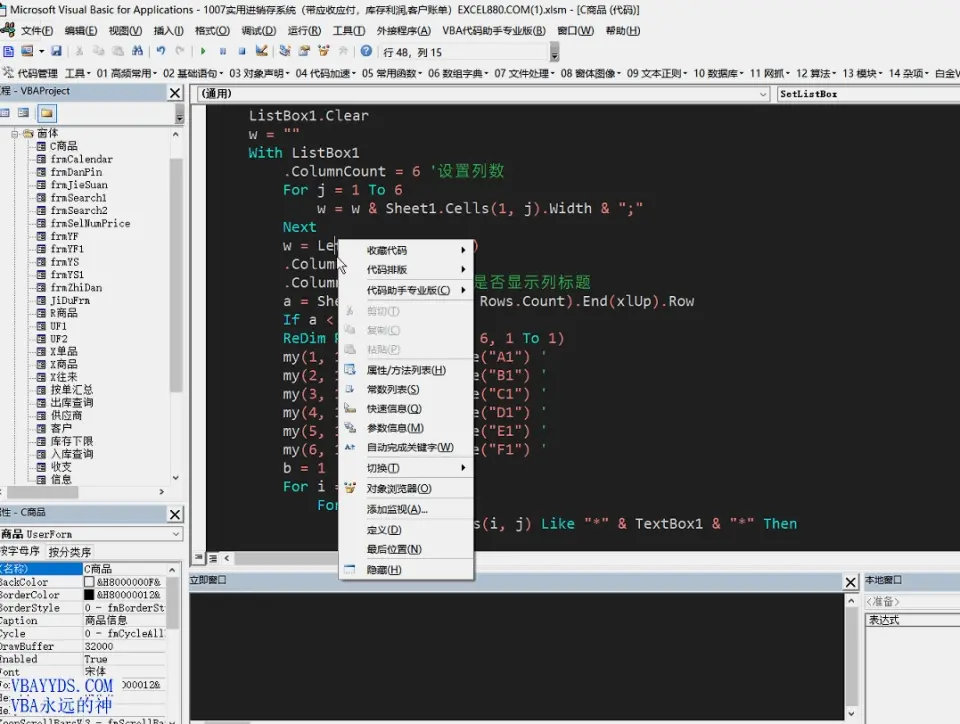The image size is (960, 724).
Task: Open the VBA代码助手专业版(B) menu
Action: click(x=493, y=31)
